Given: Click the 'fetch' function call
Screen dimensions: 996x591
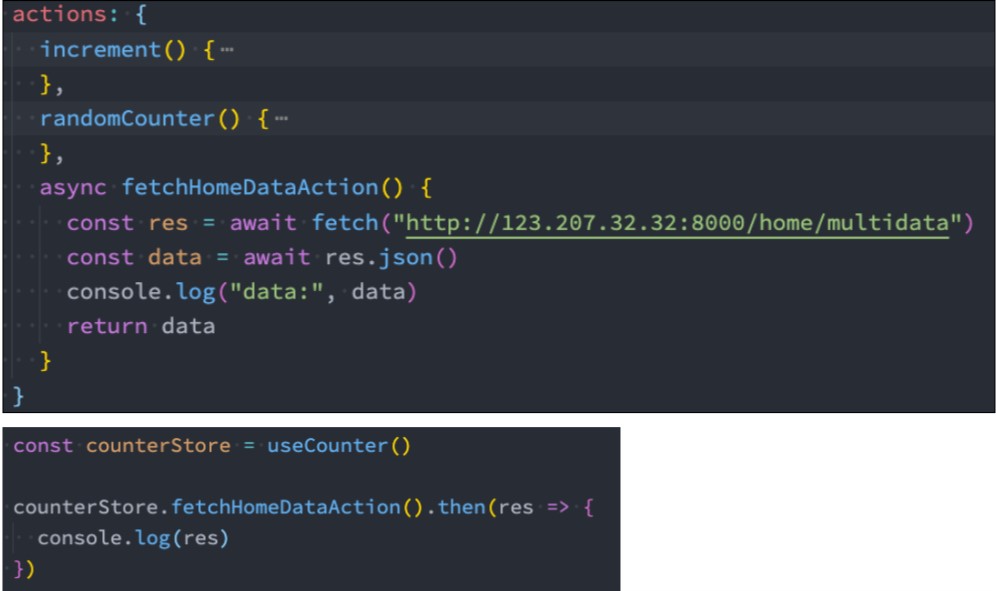Looking at the screenshot, I should coord(345,222).
